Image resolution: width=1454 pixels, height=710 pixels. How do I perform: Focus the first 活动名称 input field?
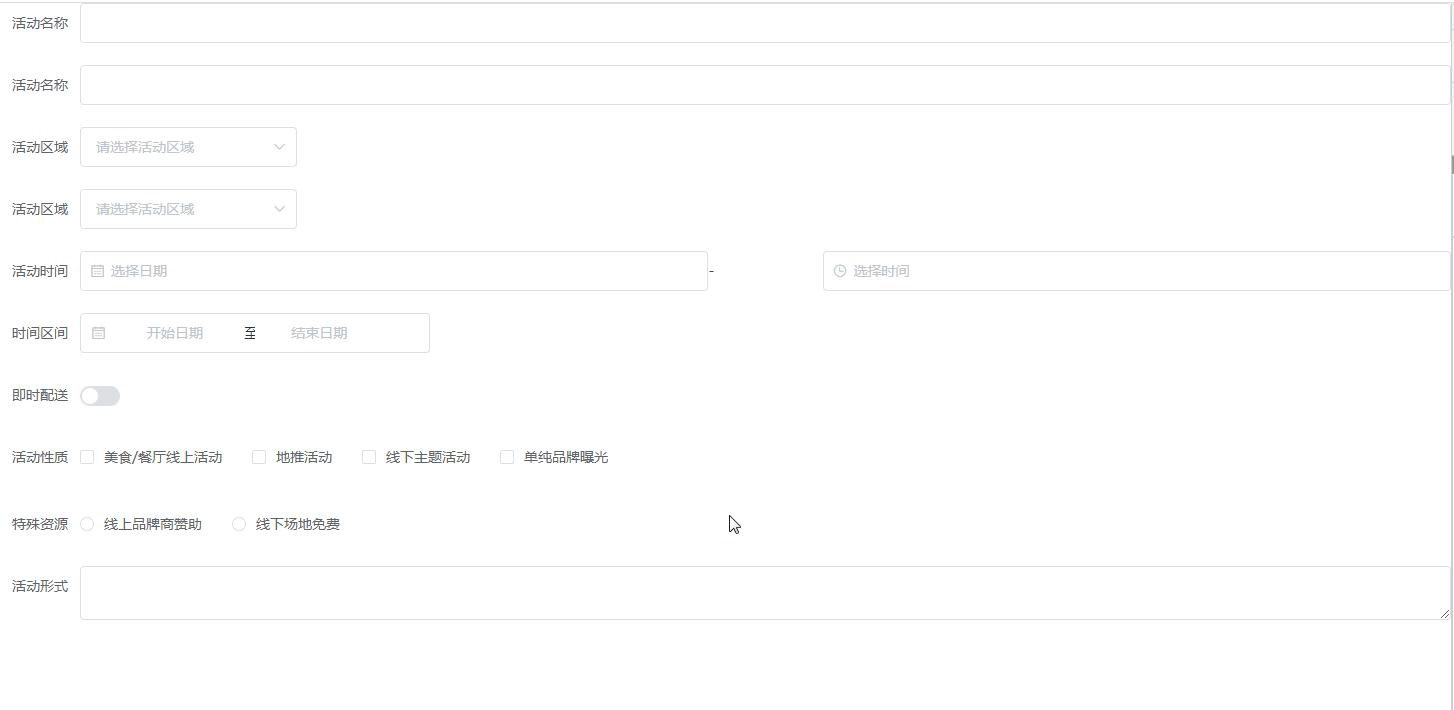765,23
